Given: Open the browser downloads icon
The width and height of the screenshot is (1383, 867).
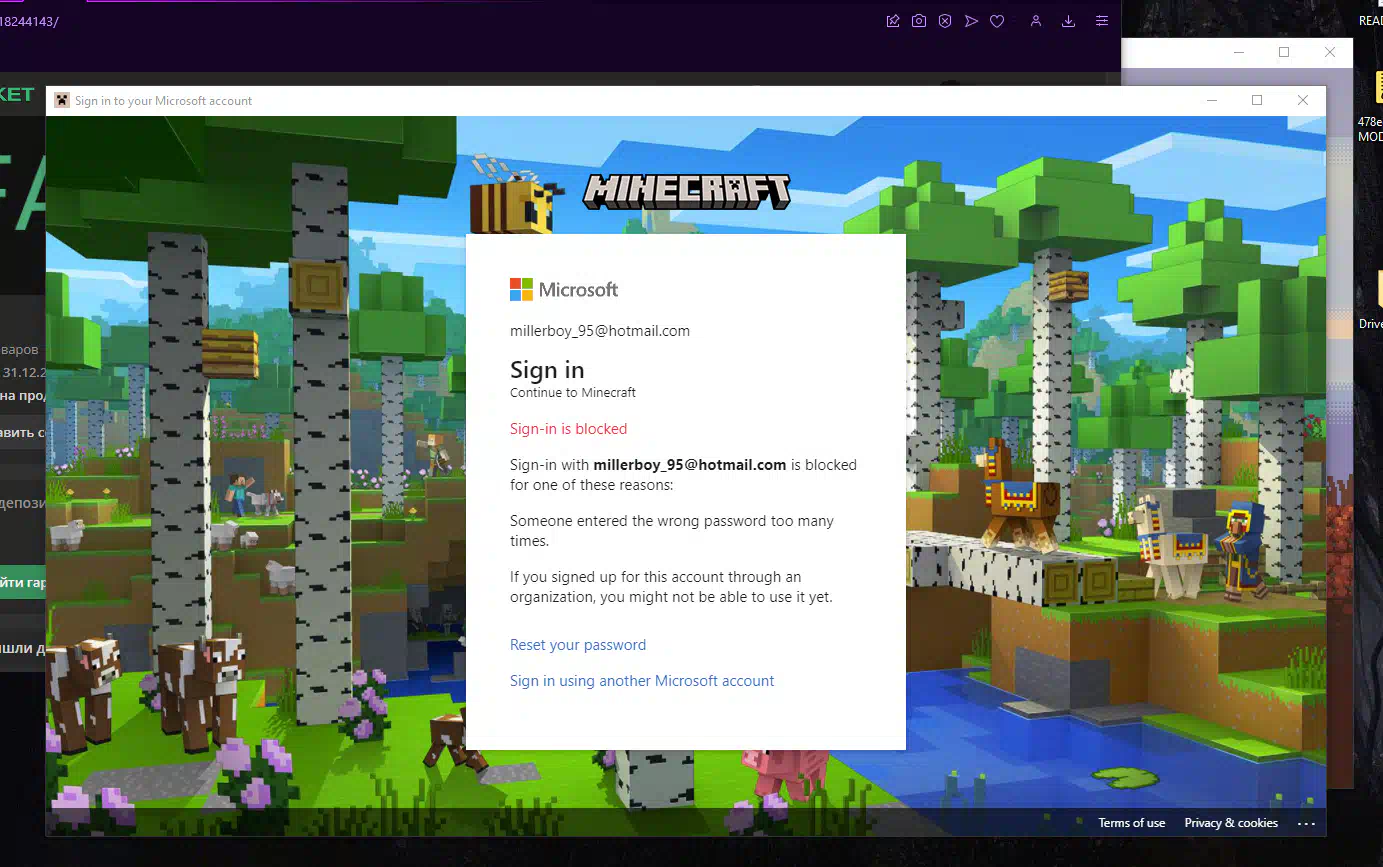Looking at the screenshot, I should (x=1068, y=21).
